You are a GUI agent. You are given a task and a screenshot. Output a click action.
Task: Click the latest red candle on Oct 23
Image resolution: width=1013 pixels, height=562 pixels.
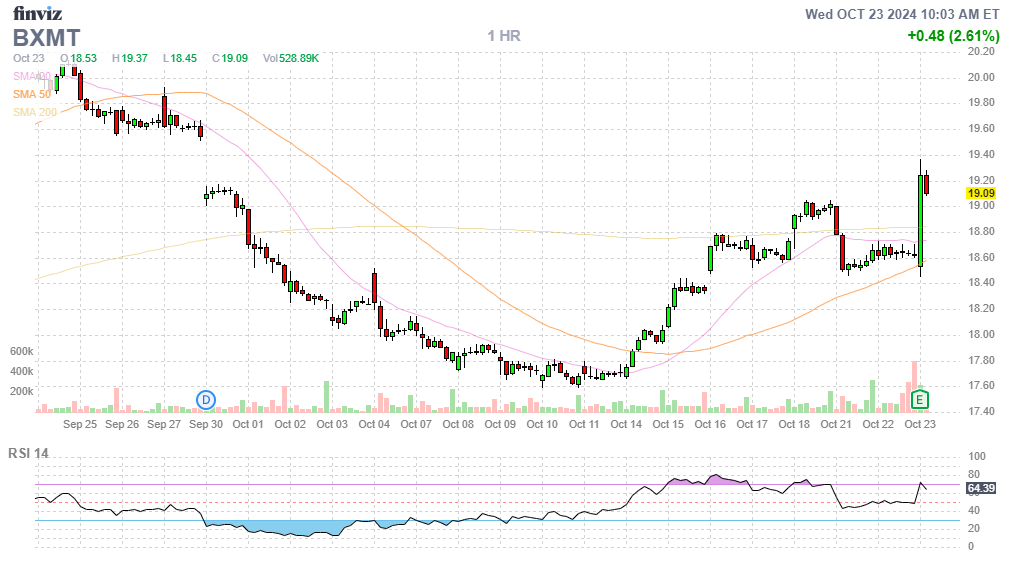[x=927, y=184]
